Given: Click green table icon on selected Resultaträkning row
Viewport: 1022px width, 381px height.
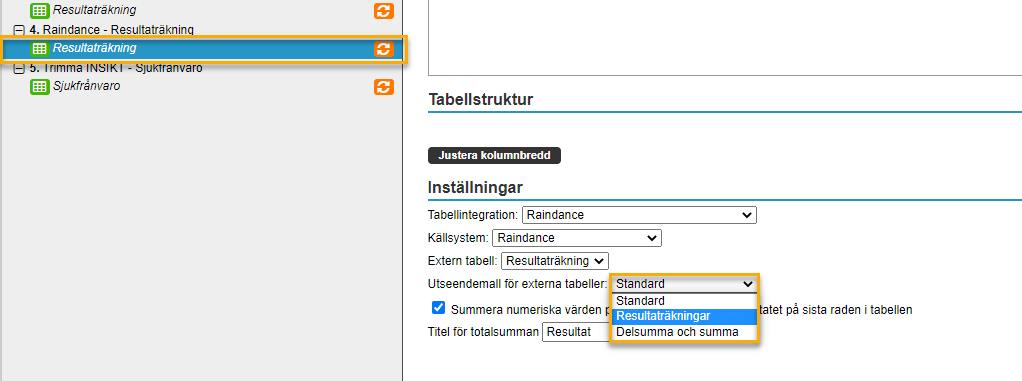Looking at the screenshot, I should tap(40, 48).
